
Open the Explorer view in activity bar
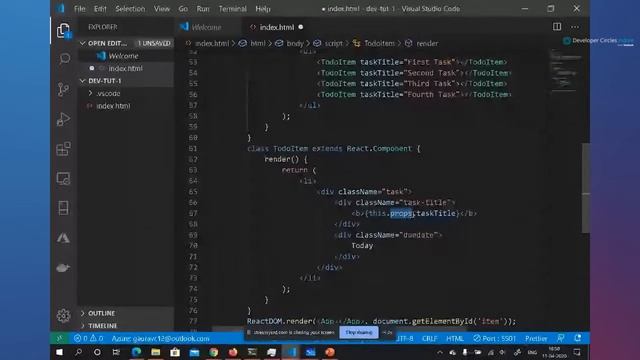[63, 31]
